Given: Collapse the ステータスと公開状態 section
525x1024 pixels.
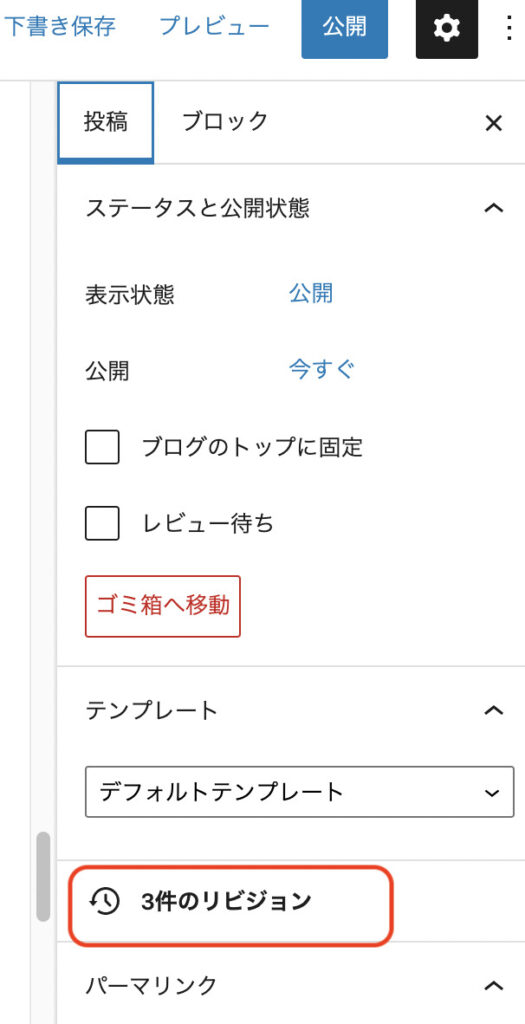Looking at the screenshot, I should point(494,209).
